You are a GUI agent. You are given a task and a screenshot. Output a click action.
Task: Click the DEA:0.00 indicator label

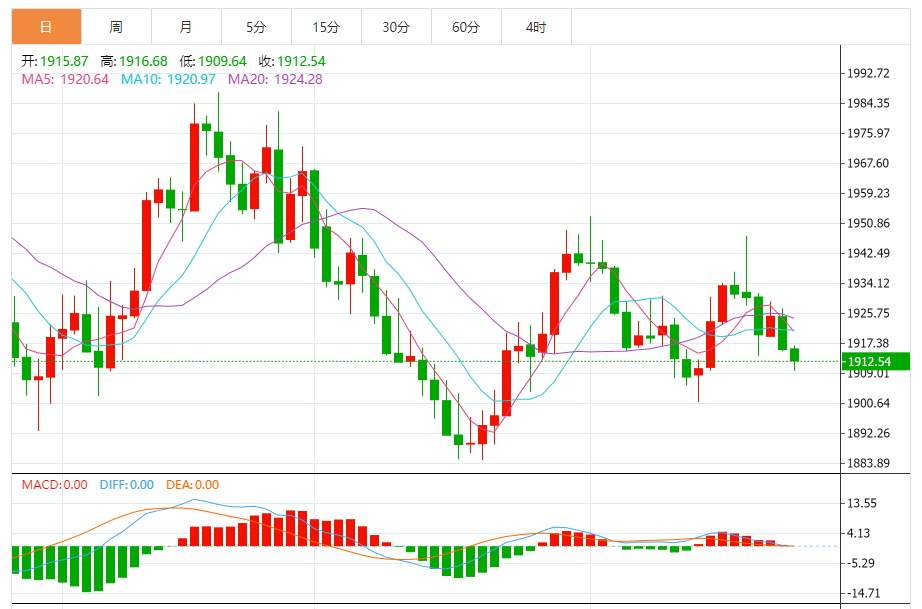pyautogui.click(x=192, y=485)
